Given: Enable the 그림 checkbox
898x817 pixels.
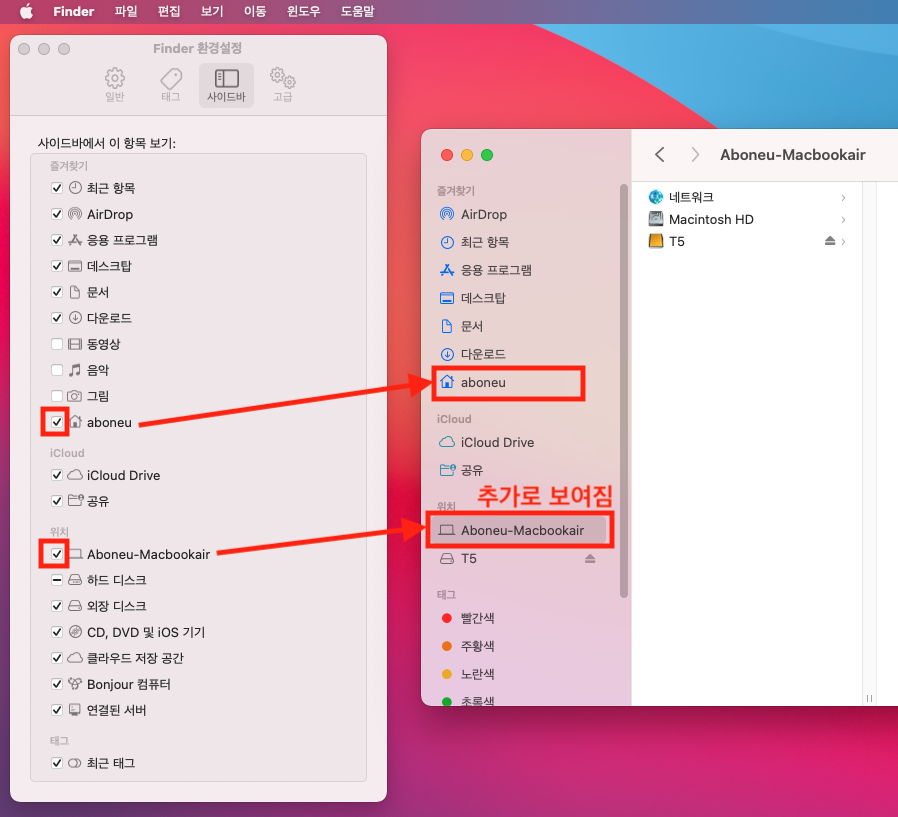Looking at the screenshot, I should coord(57,396).
